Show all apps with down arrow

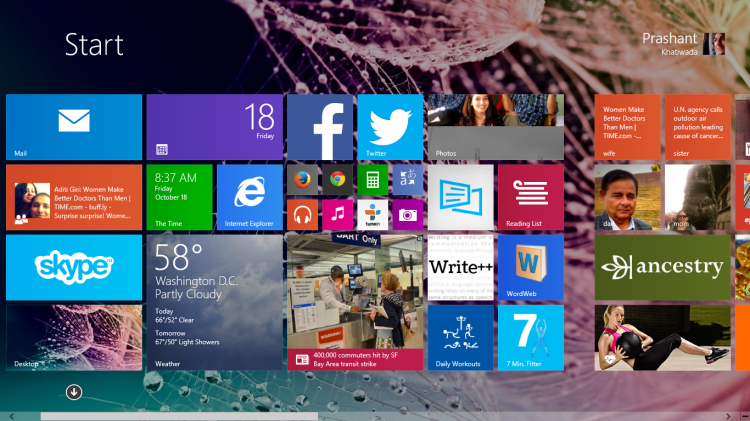(74, 392)
